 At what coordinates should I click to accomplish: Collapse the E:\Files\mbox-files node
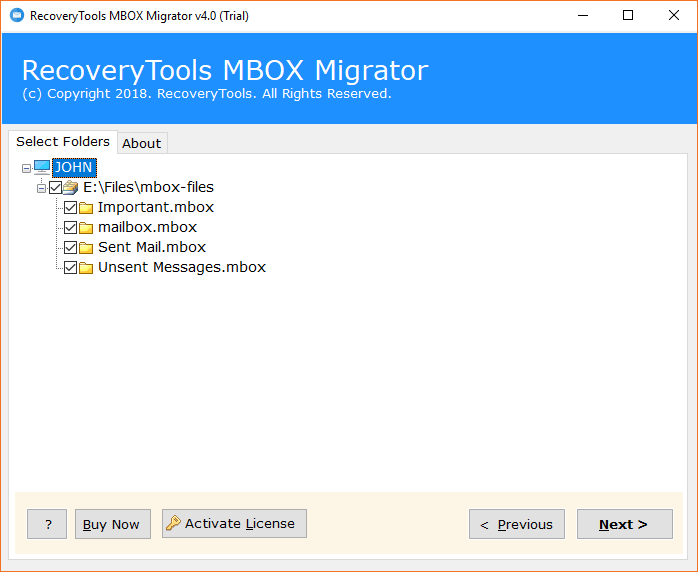point(41,189)
